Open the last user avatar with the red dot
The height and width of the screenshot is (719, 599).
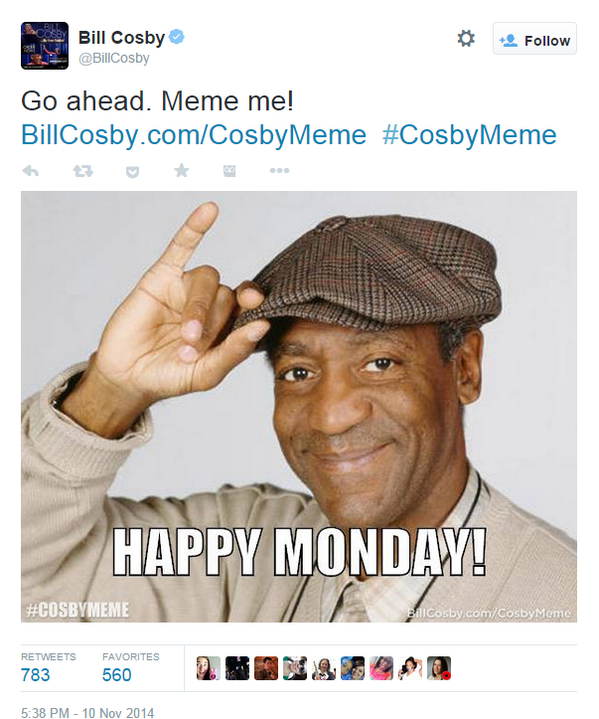coord(439,668)
